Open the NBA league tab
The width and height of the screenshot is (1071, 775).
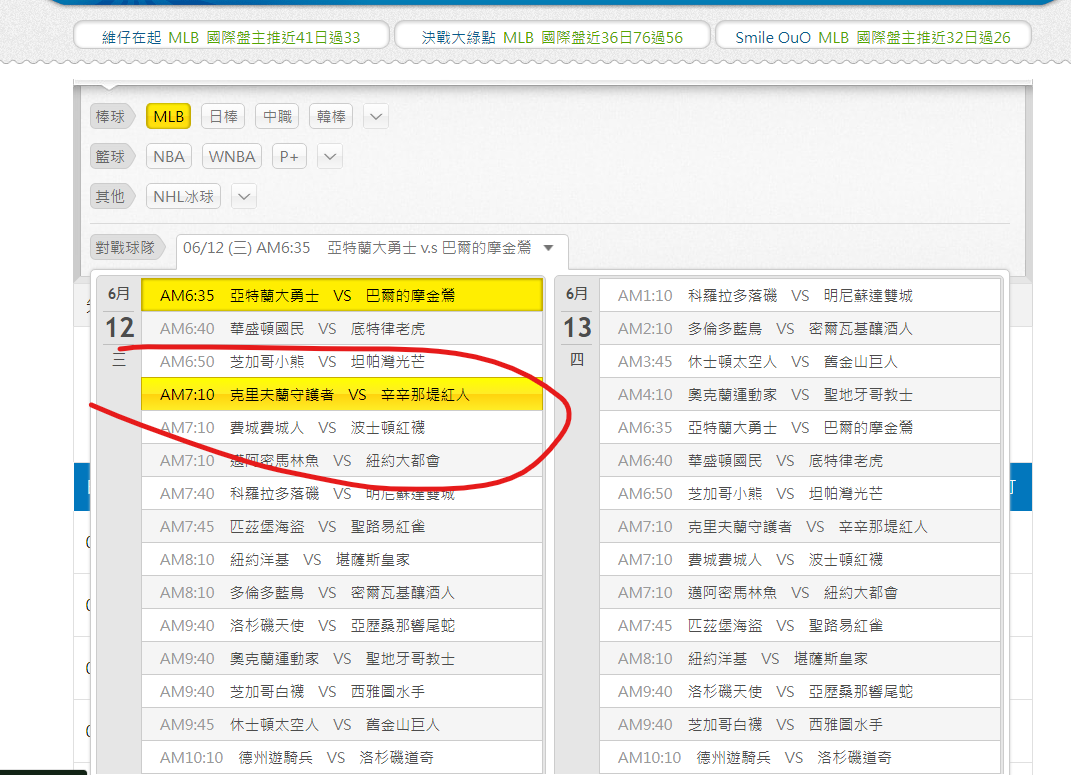point(169,156)
